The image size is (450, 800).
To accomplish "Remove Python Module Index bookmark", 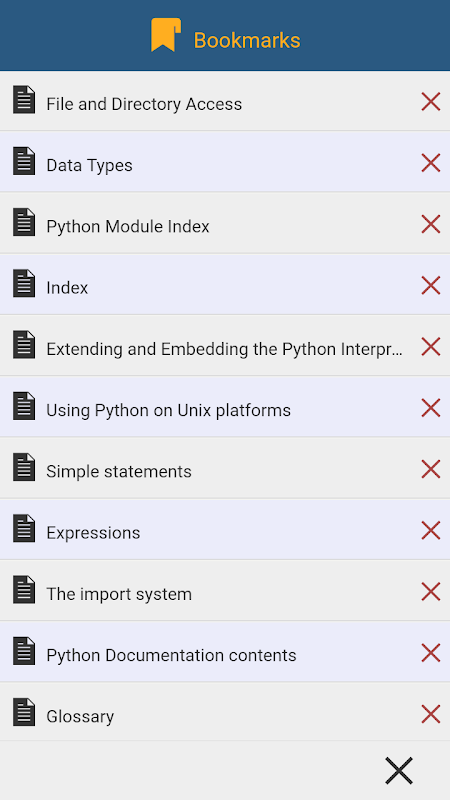I will coord(431,224).
